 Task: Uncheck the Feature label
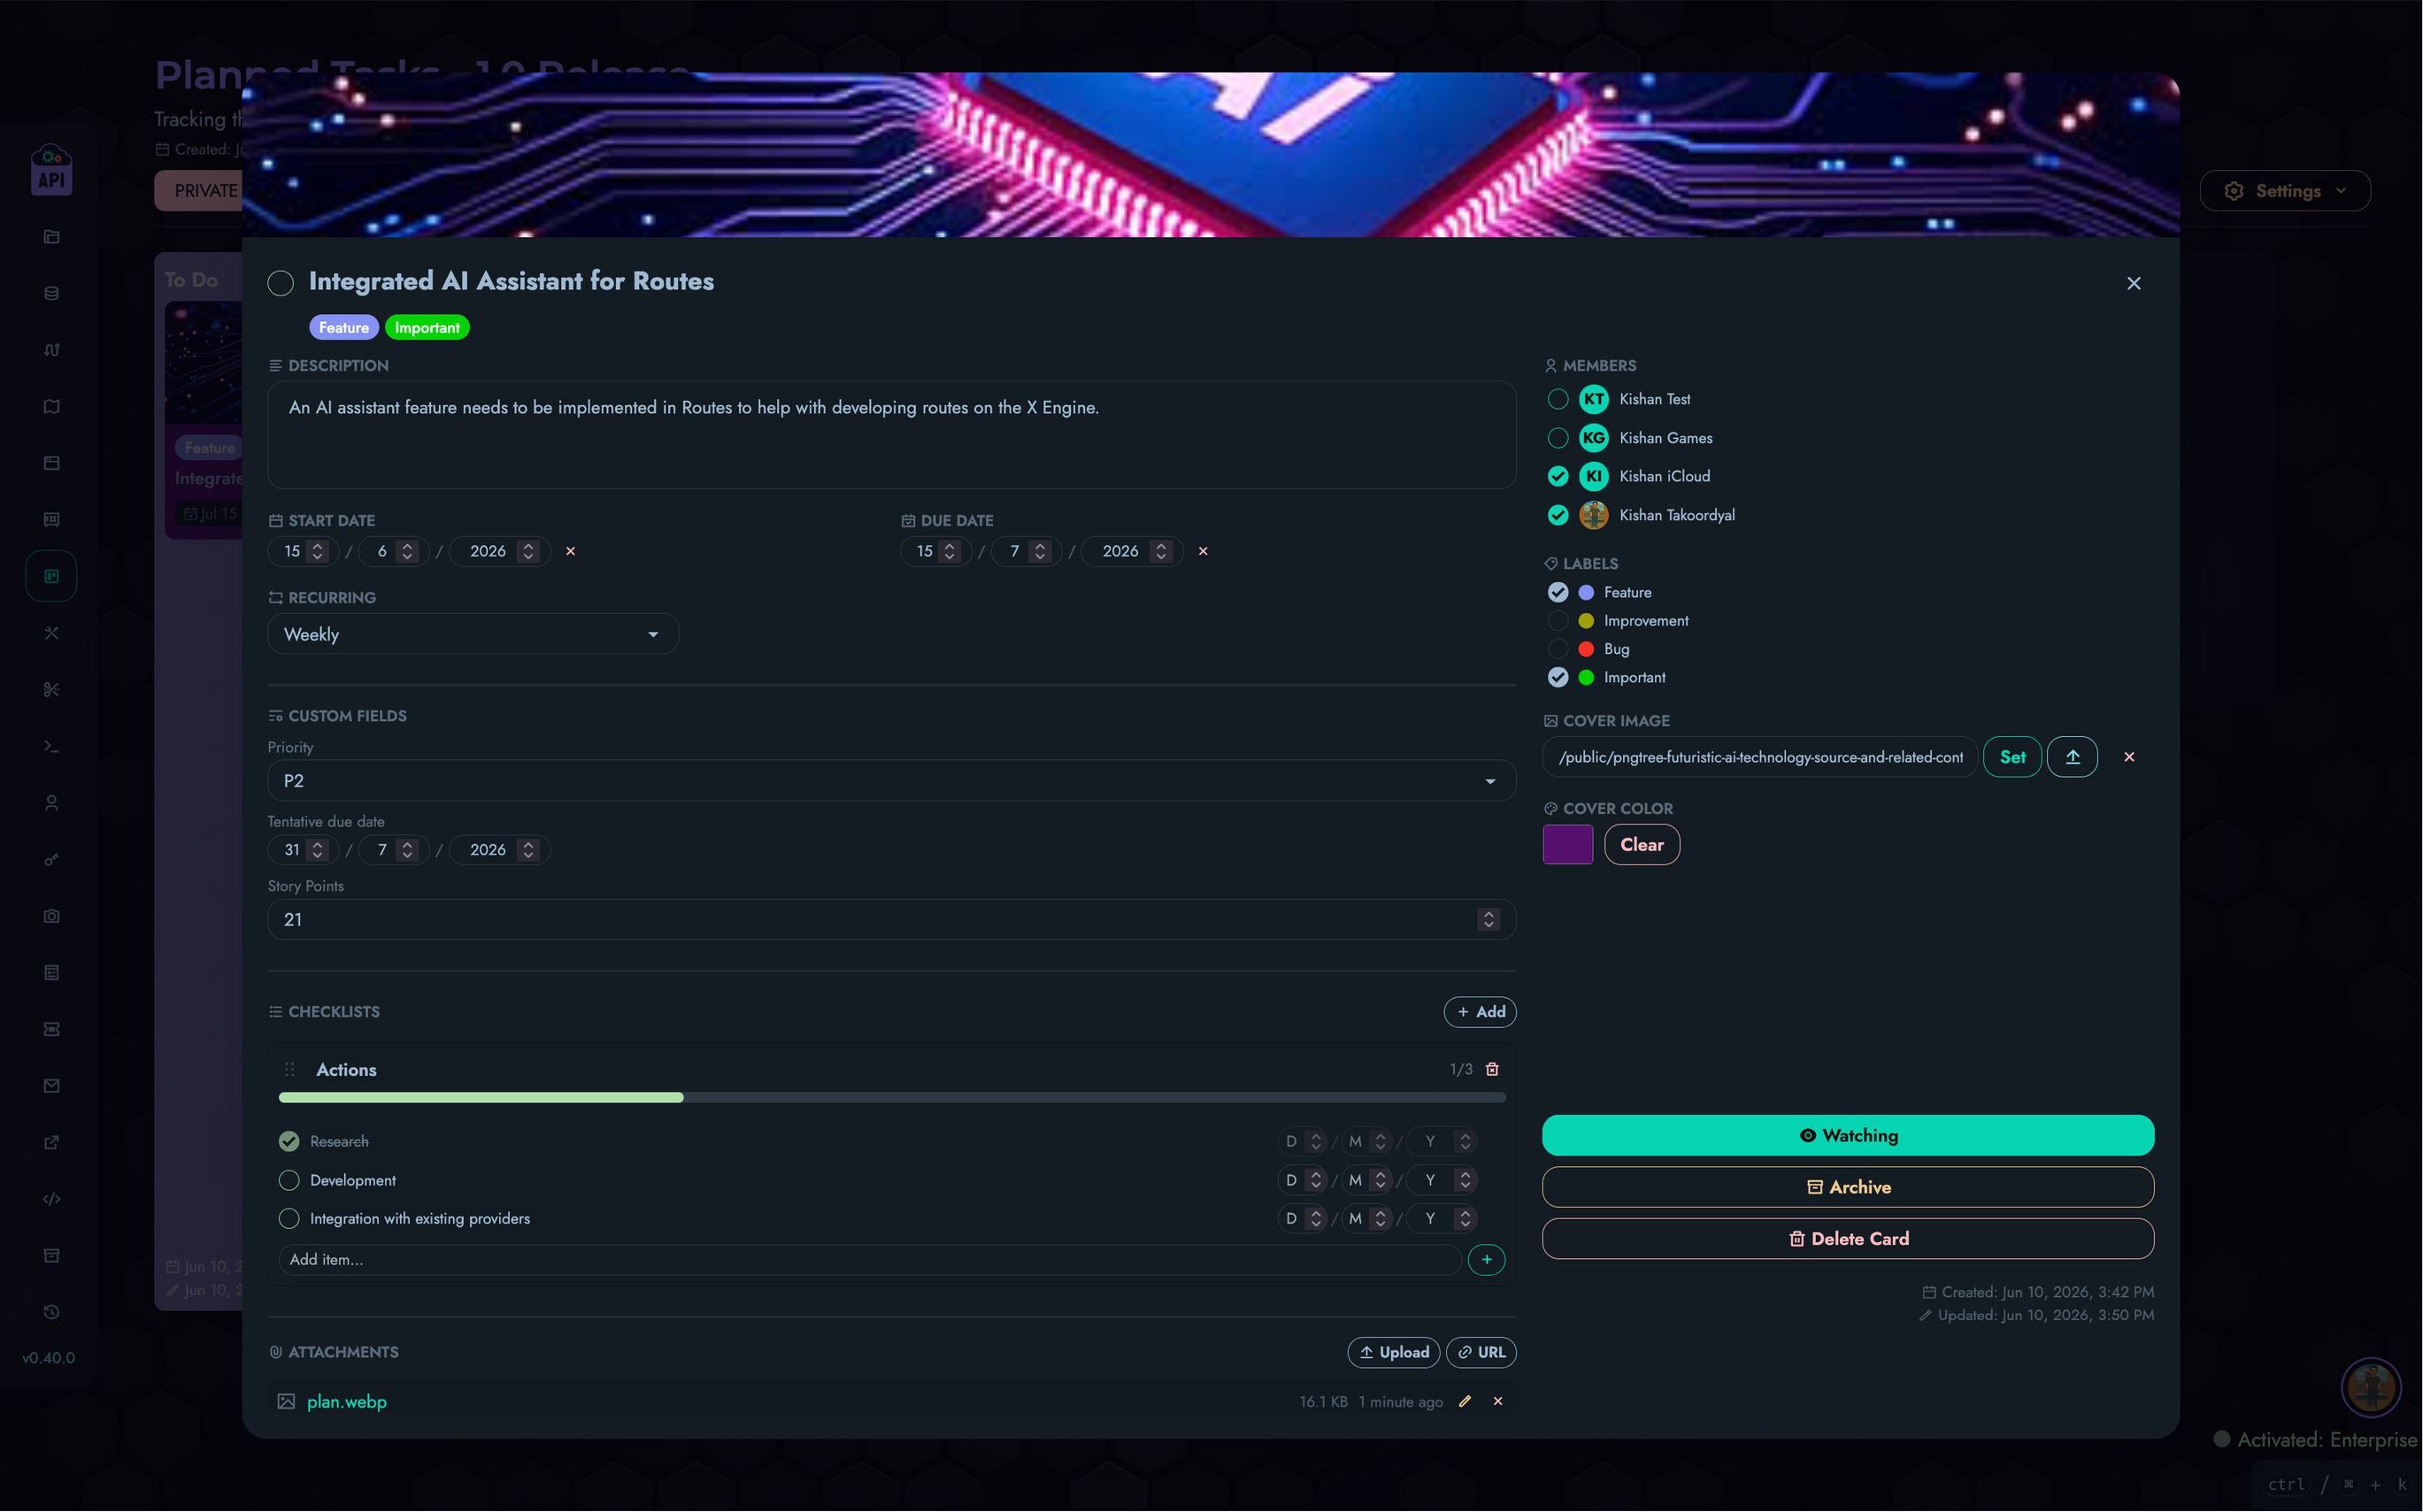1558,592
